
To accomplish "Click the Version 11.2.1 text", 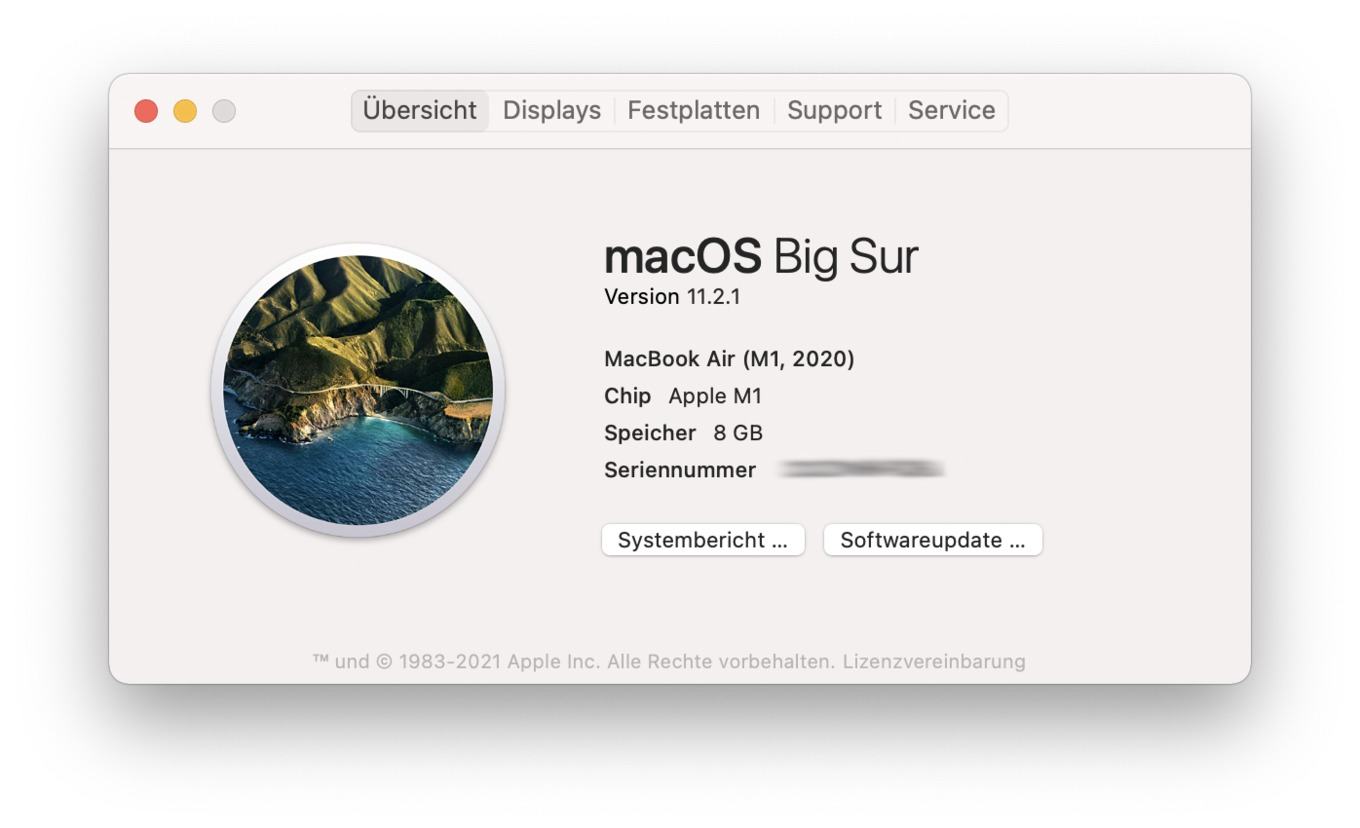I will click(672, 297).
